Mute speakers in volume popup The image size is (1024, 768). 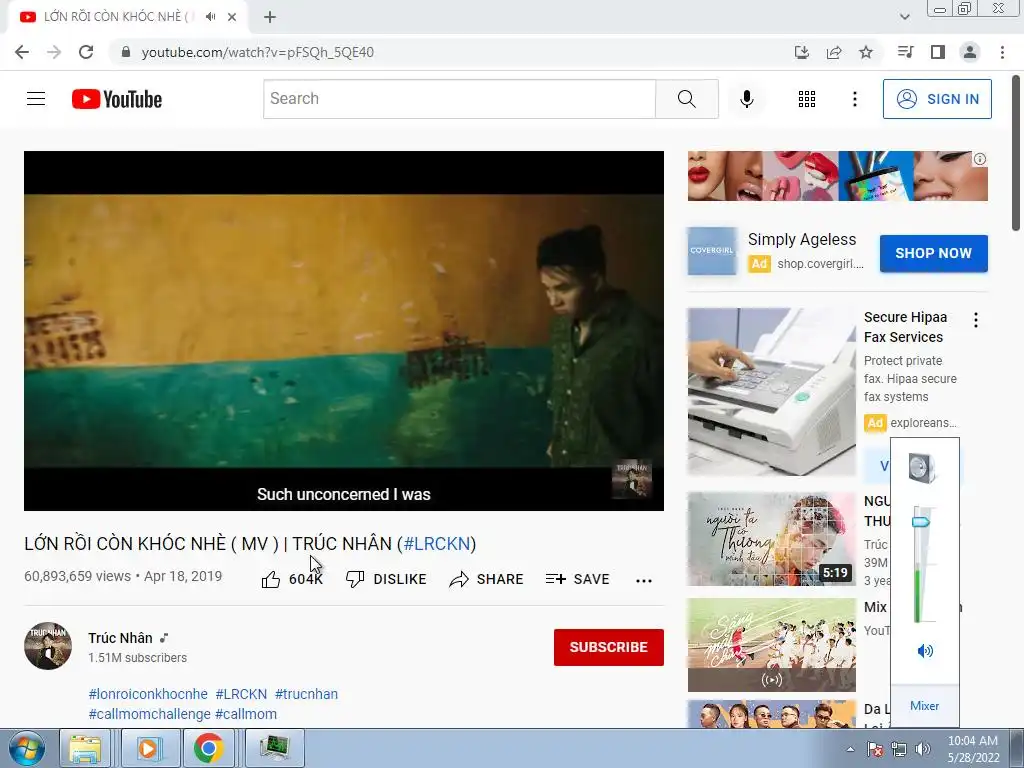click(925, 650)
